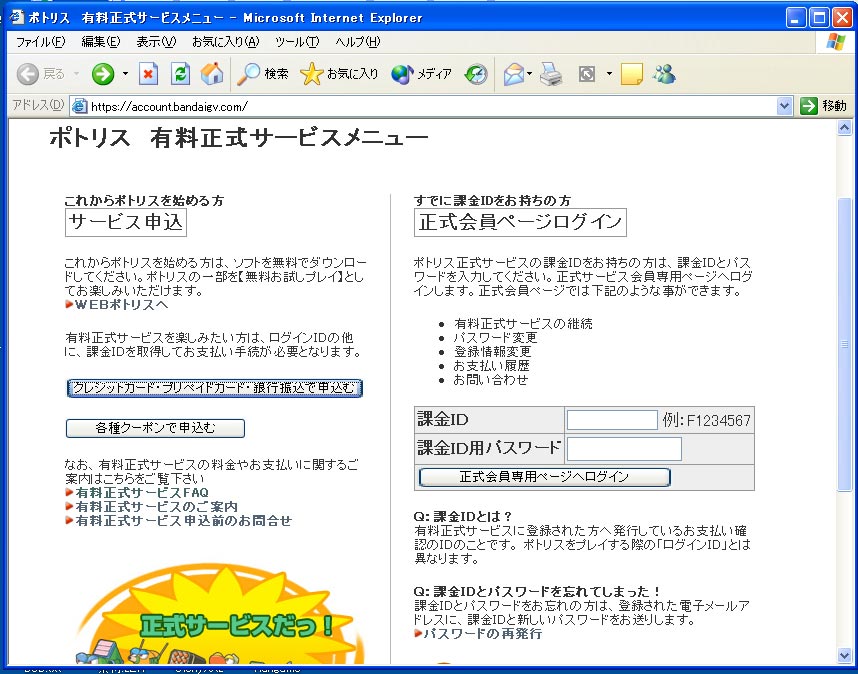This screenshot has height=674, width=858.
Task: Open Search (検索) with magnifier icon
Action: pos(263,74)
